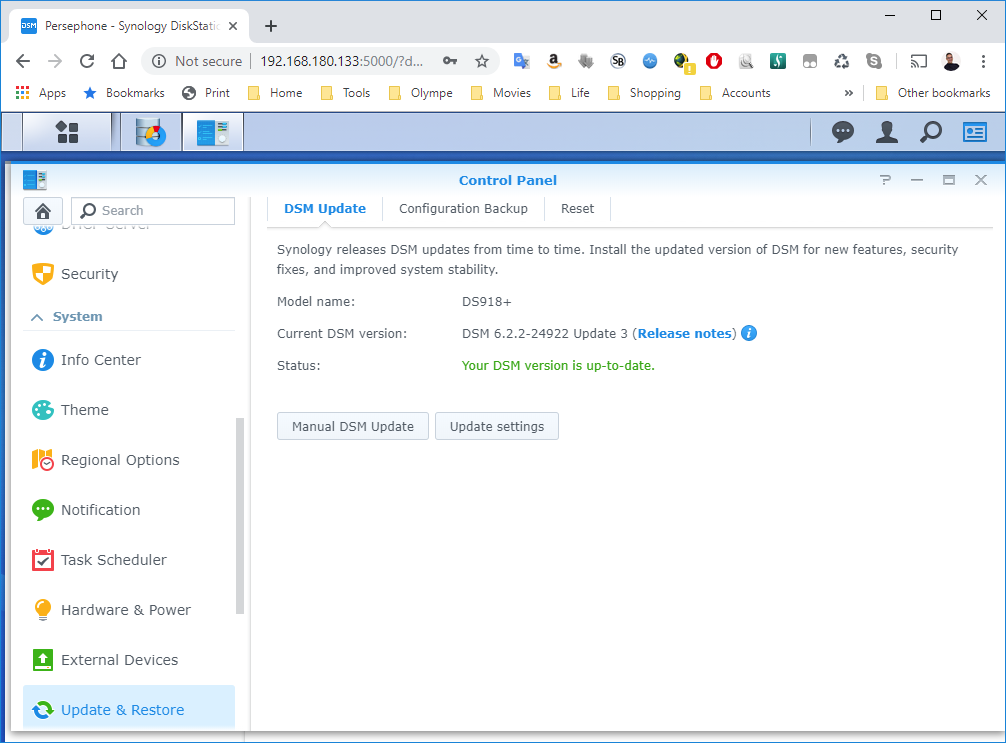Viewport: 1006px width, 743px height.
Task: Show more bookmarks with the chevron
Action: (849, 93)
